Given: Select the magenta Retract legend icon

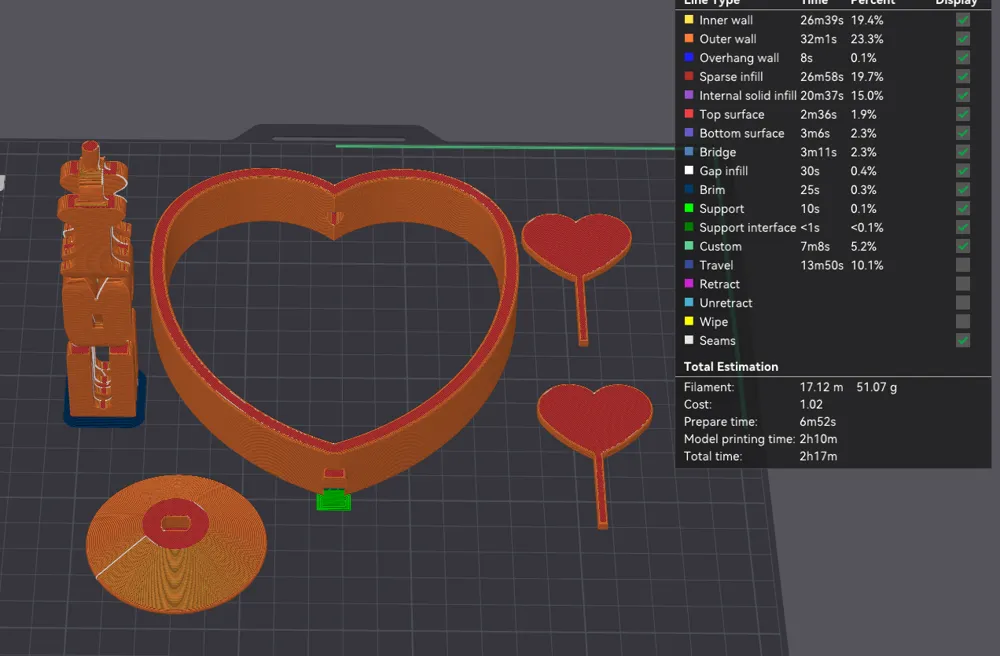Looking at the screenshot, I should (689, 284).
